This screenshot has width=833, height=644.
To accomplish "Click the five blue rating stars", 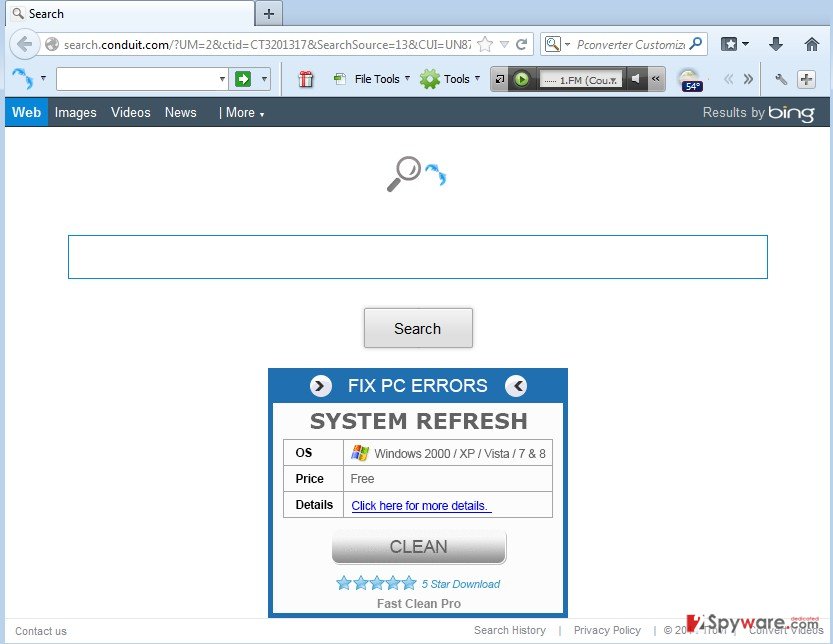I will [376, 583].
